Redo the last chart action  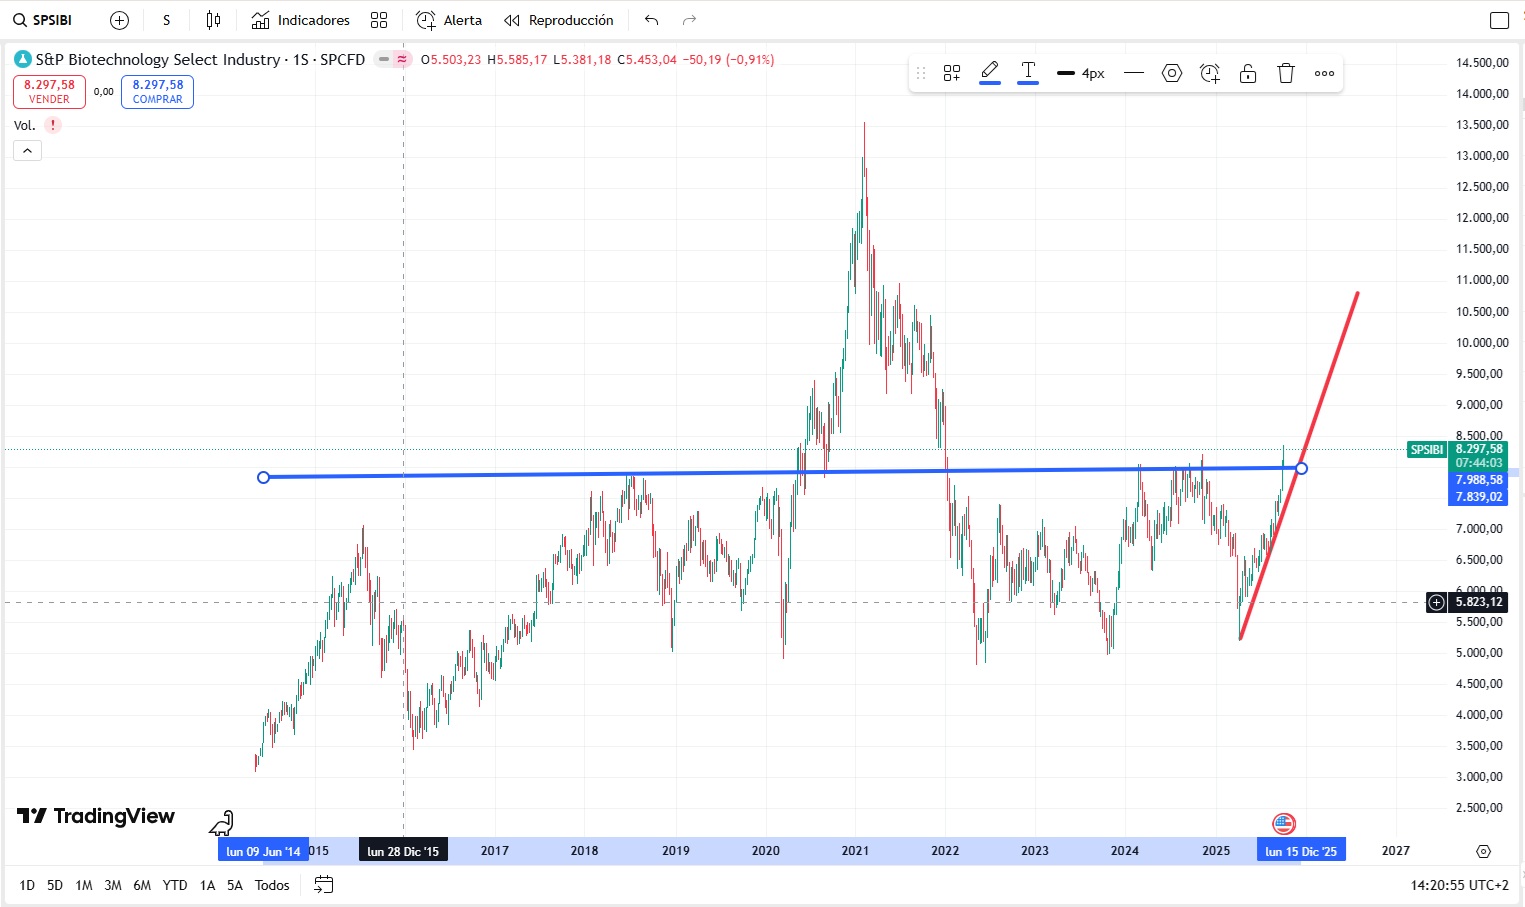click(688, 19)
